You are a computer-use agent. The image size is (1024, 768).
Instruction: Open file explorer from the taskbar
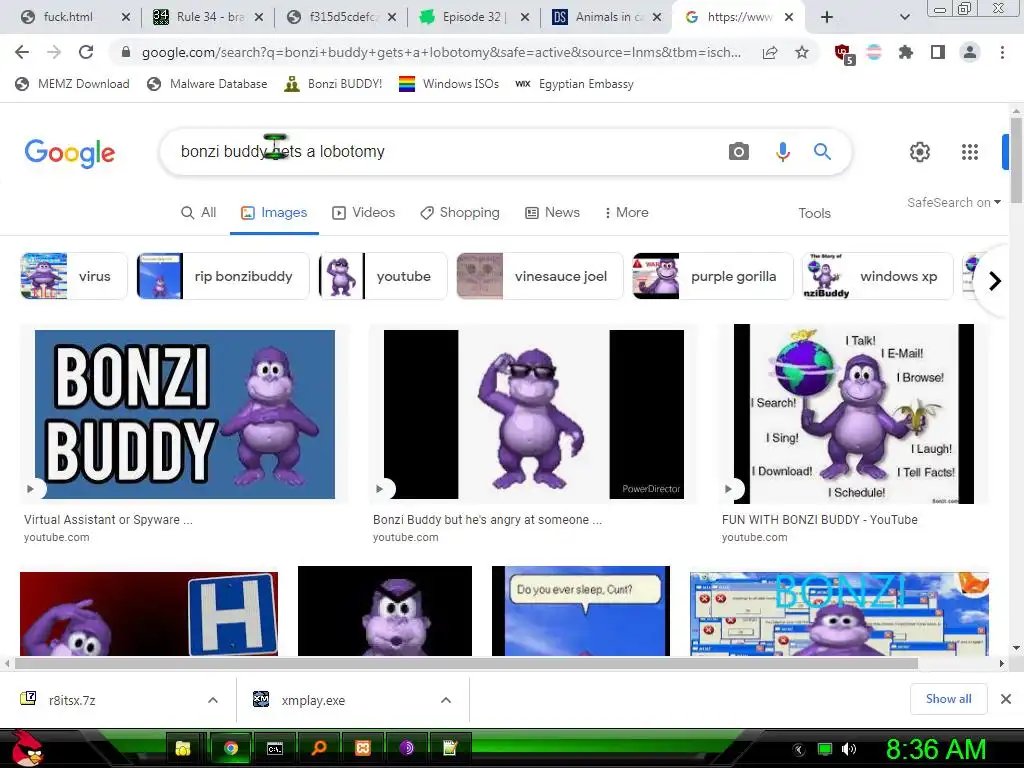point(183,748)
